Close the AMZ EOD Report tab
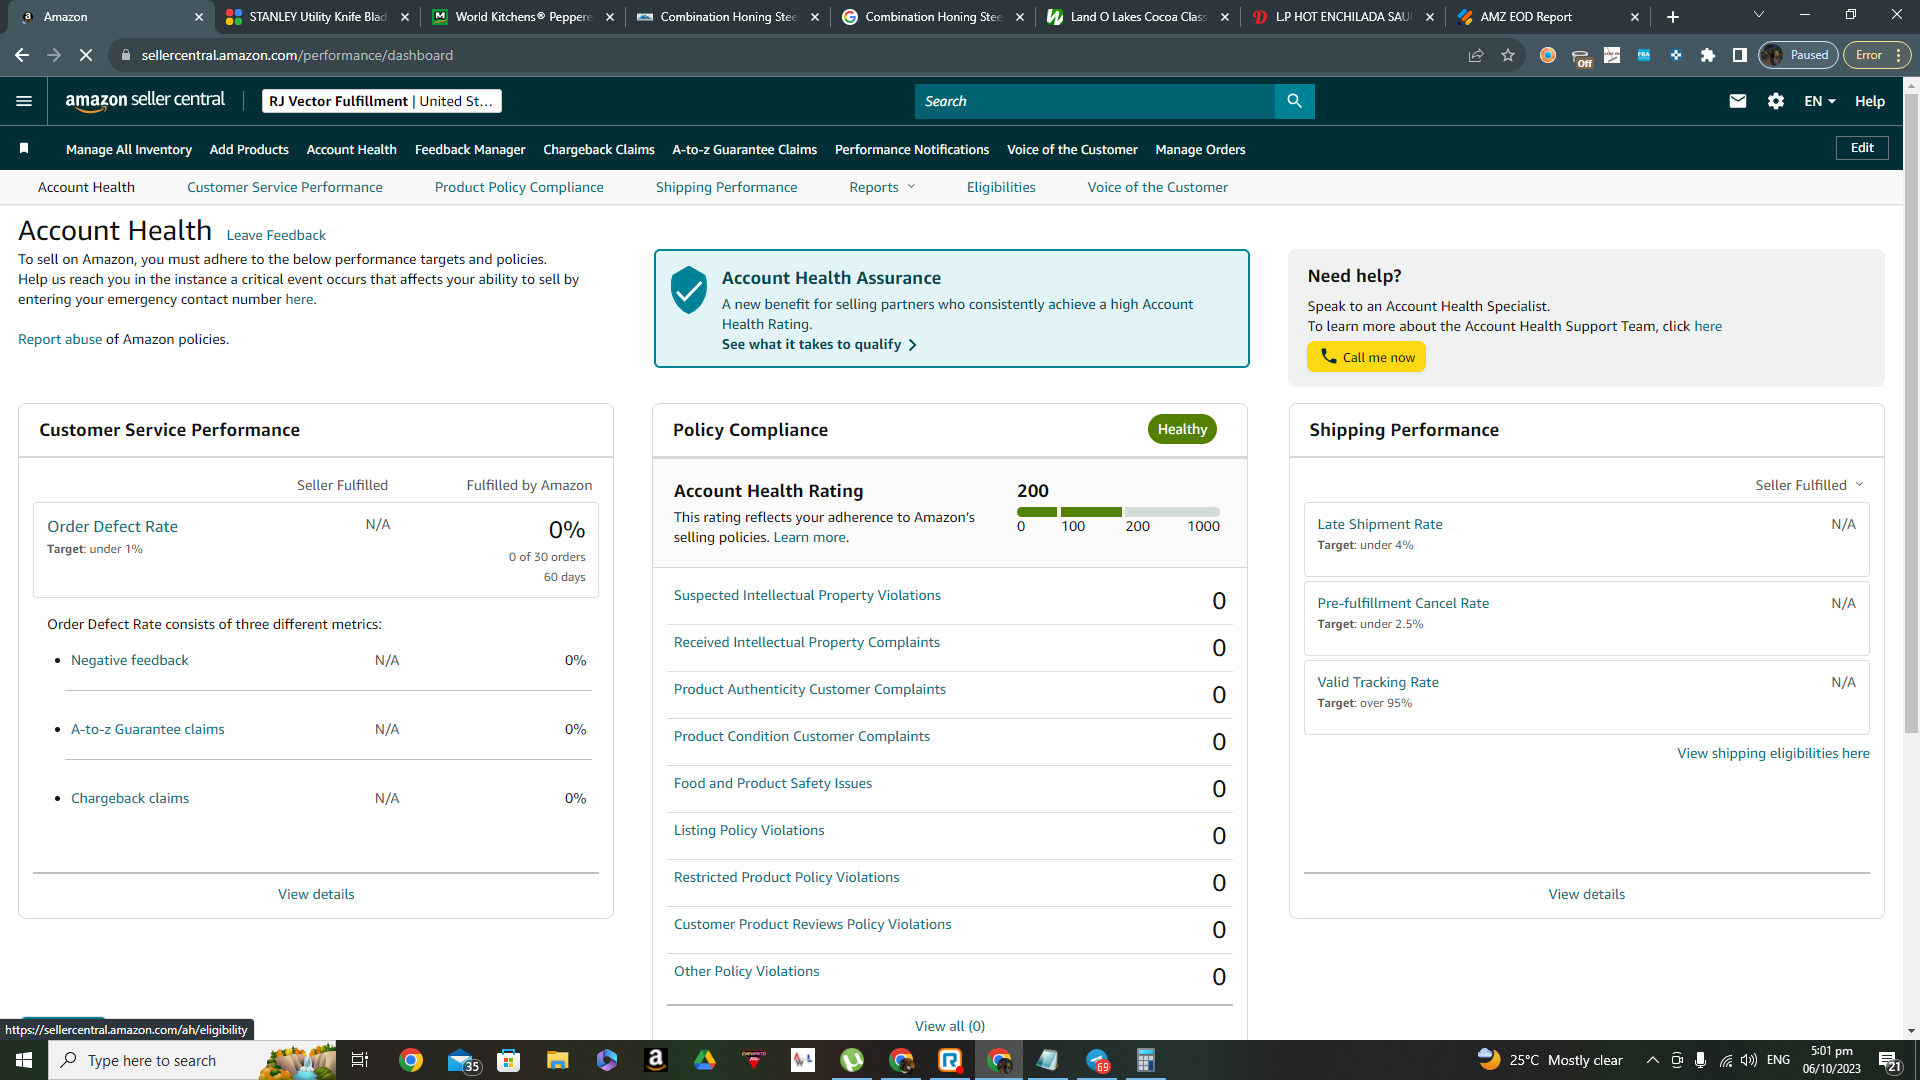 coord(1635,17)
